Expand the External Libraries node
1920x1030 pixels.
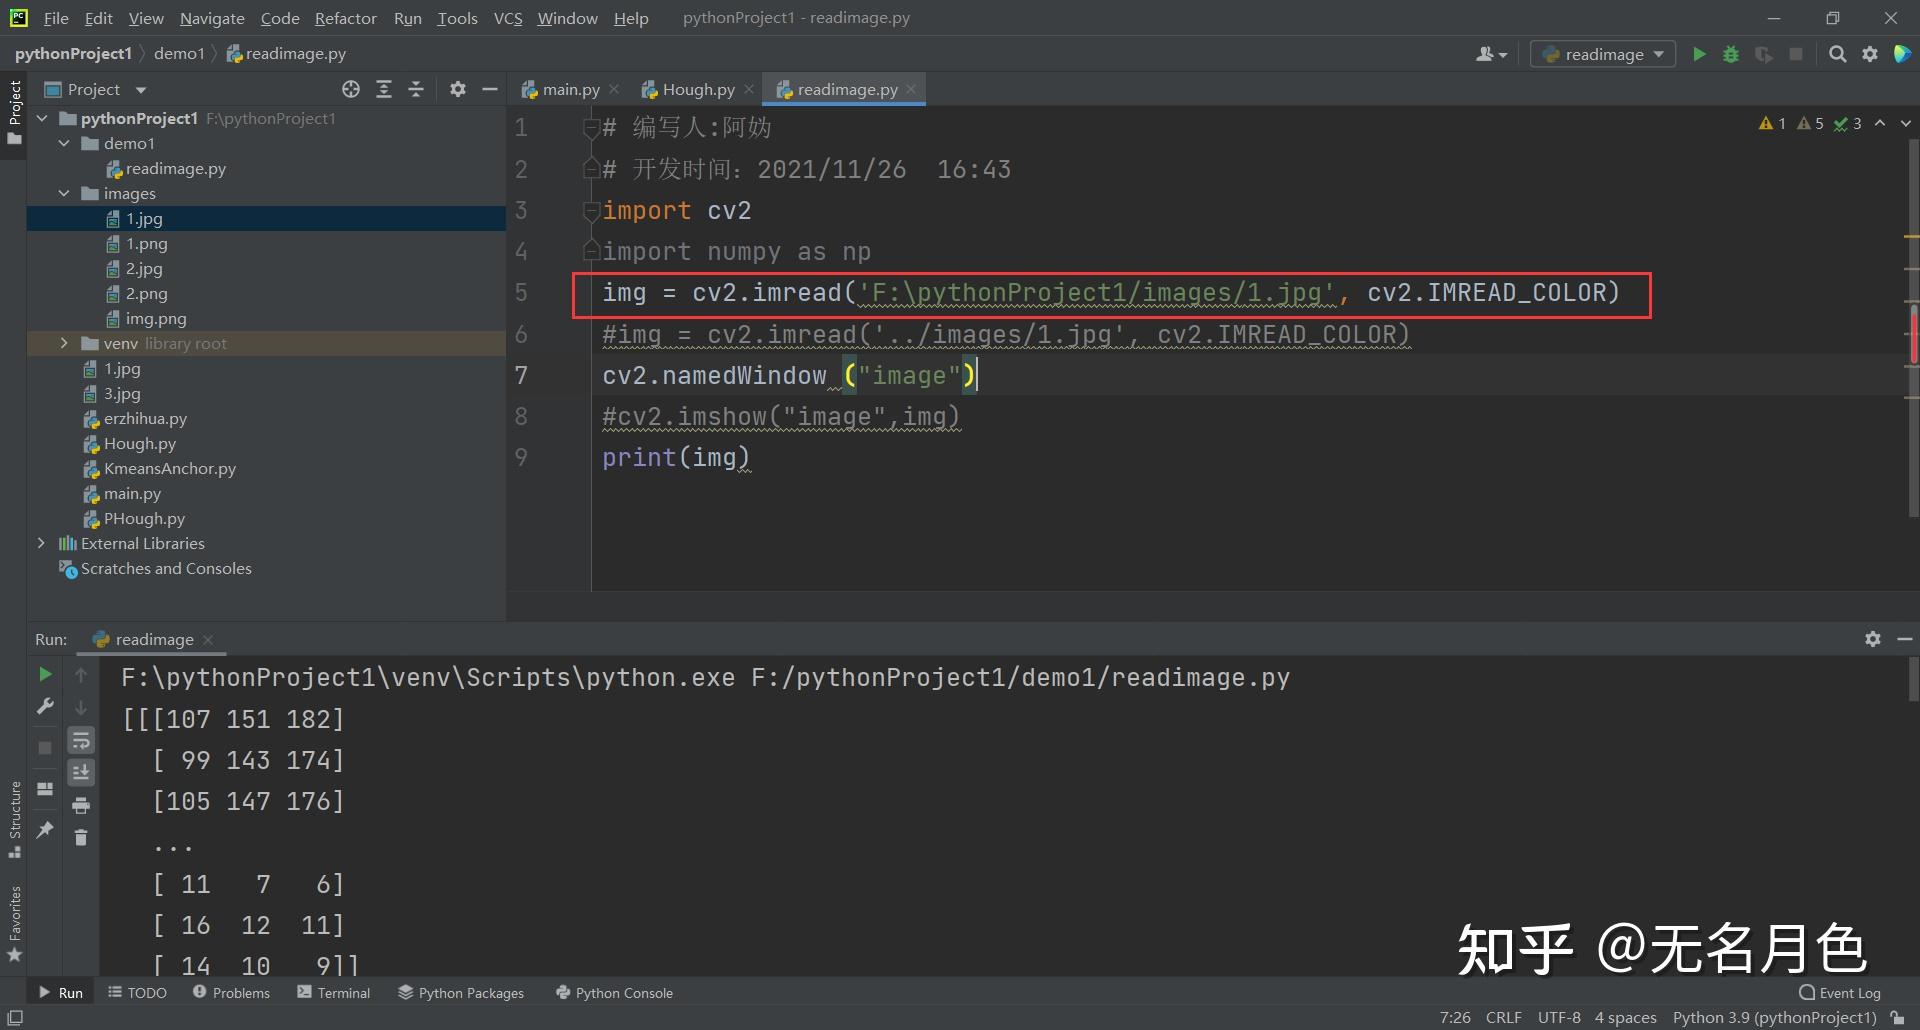click(41, 543)
